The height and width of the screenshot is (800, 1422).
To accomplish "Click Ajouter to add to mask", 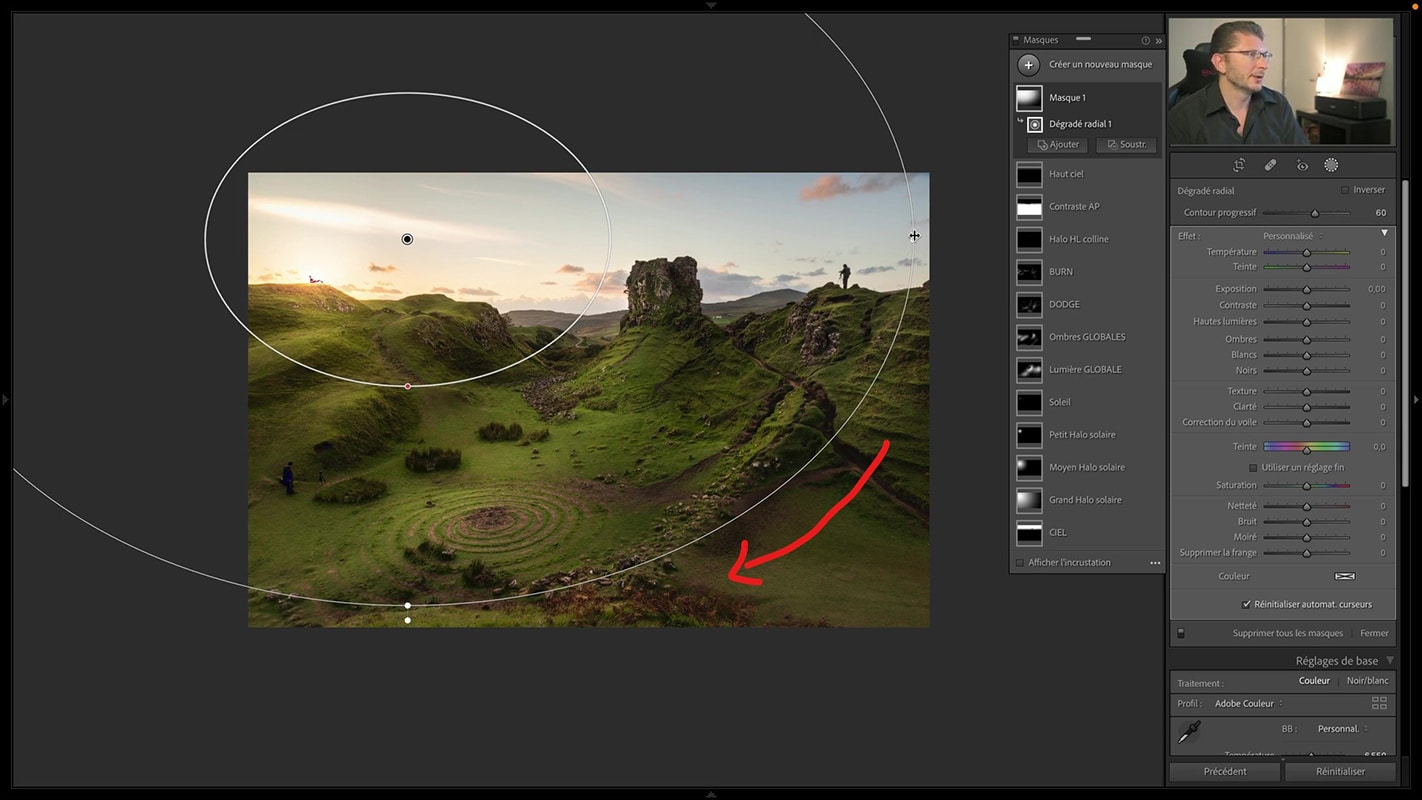I will click(x=1059, y=145).
